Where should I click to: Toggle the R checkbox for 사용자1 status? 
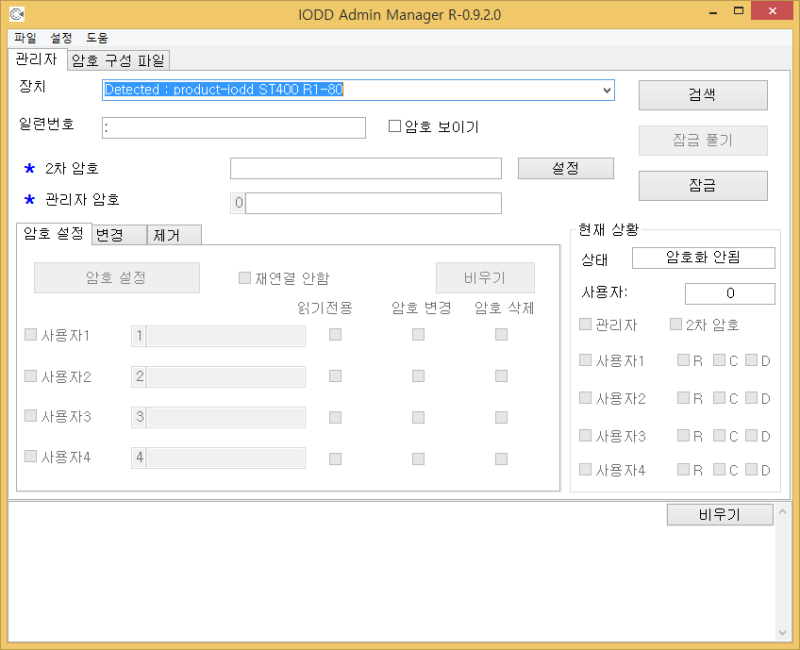683,360
